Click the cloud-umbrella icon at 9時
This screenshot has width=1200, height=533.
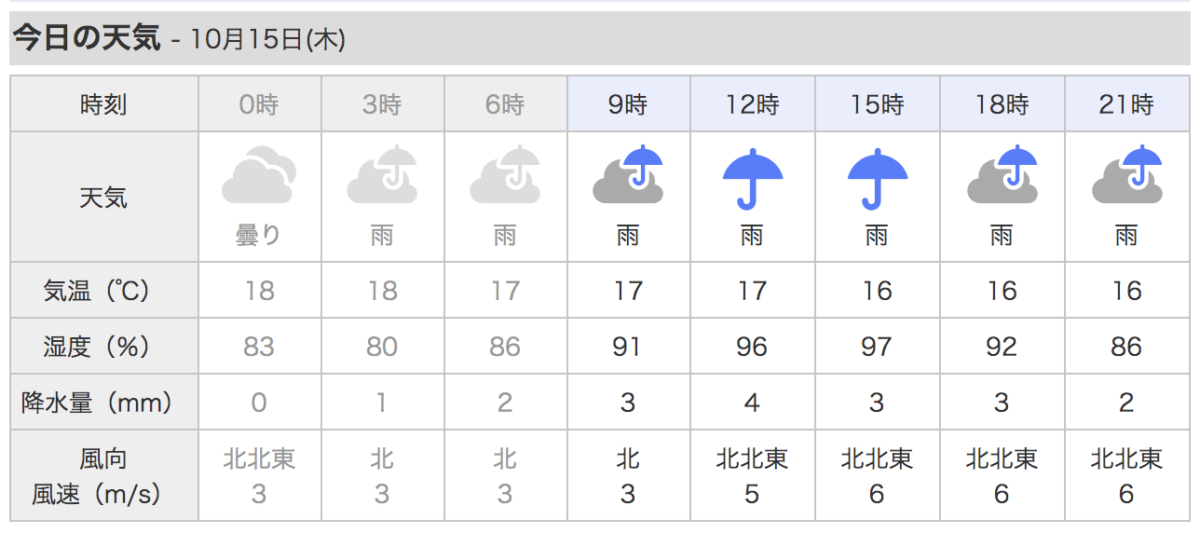pyautogui.click(x=628, y=175)
